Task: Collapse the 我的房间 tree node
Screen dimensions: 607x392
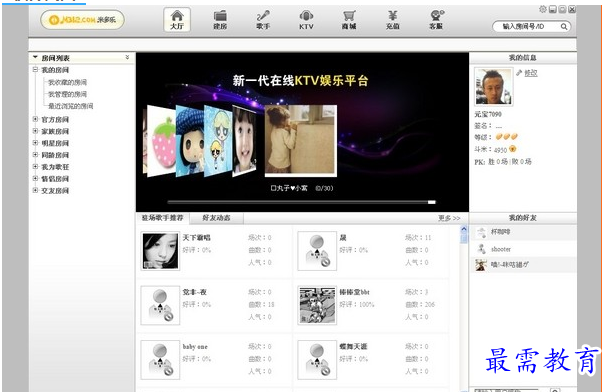Action: (x=35, y=70)
